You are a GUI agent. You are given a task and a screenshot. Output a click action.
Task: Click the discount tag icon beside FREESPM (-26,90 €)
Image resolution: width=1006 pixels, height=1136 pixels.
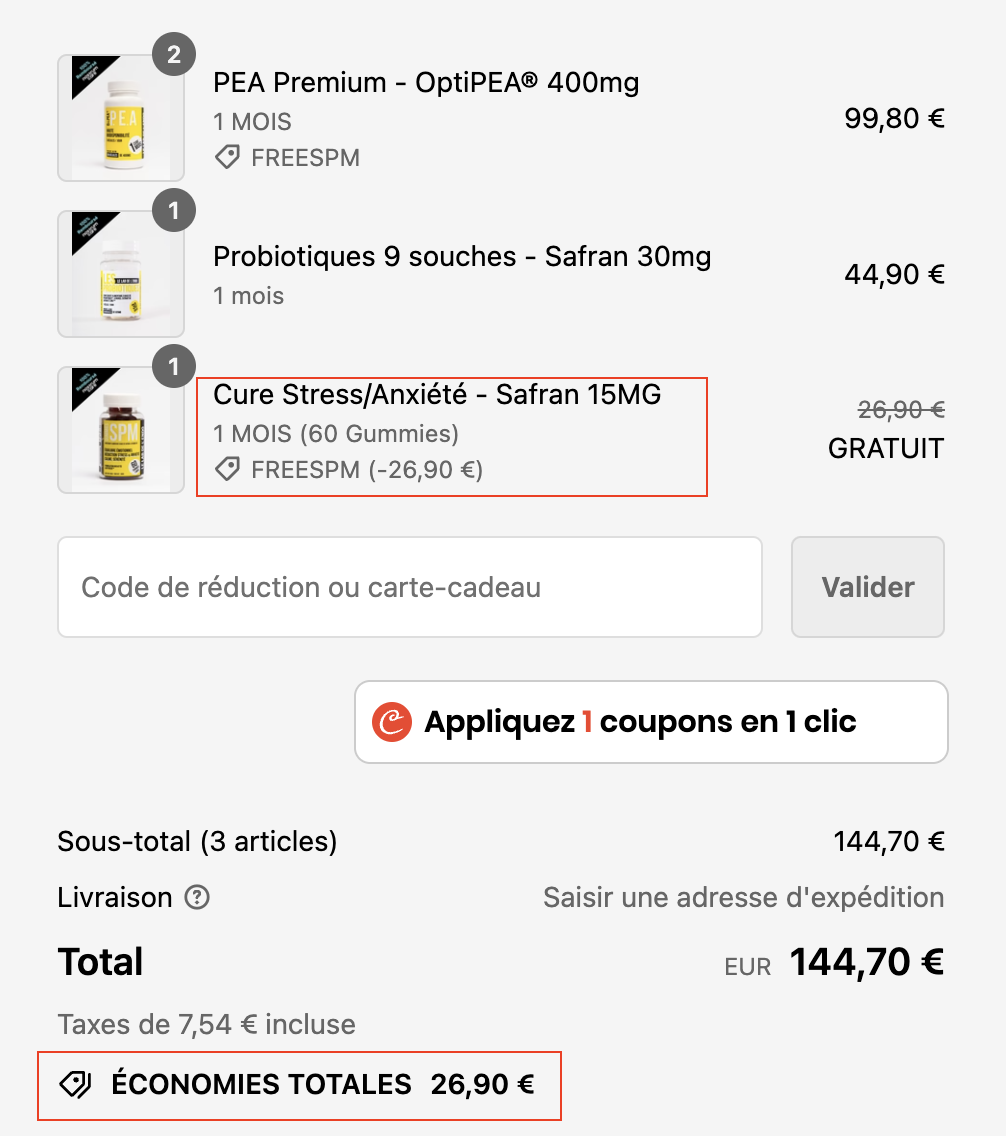click(x=227, y=469)
